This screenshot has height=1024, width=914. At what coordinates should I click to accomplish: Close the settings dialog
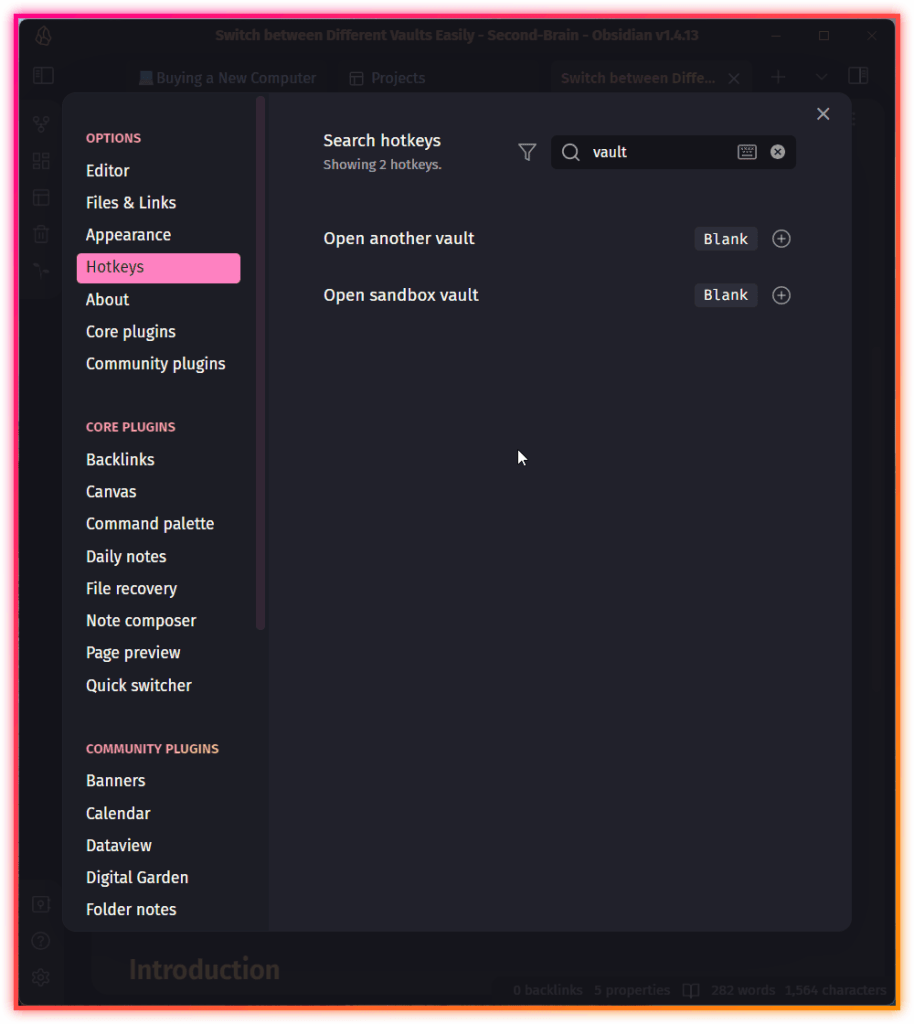click(x=823, y=114)
